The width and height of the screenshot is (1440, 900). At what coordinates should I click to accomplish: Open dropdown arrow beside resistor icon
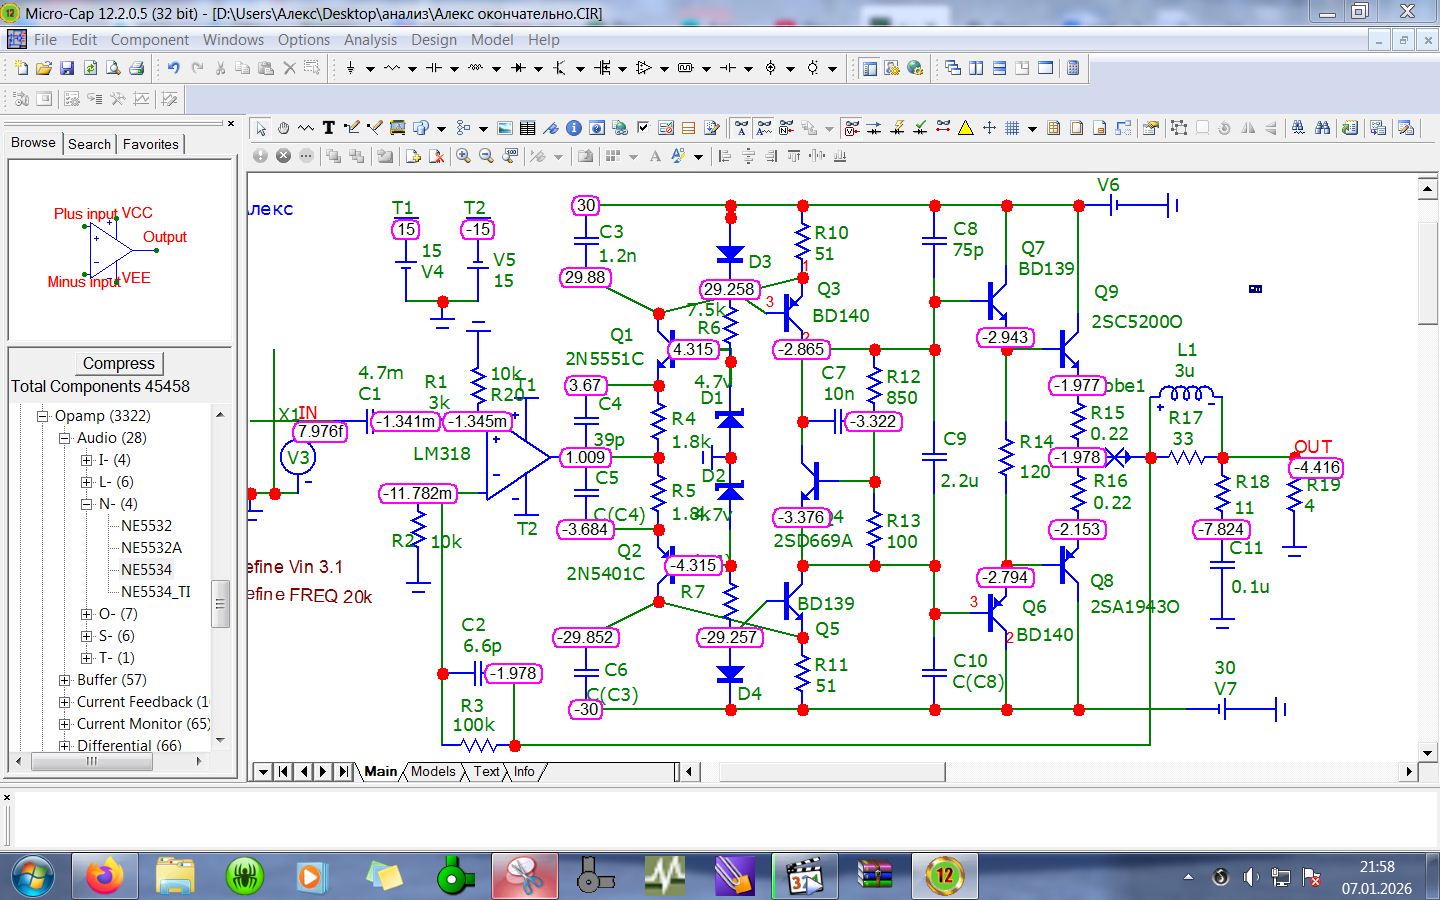412,68
